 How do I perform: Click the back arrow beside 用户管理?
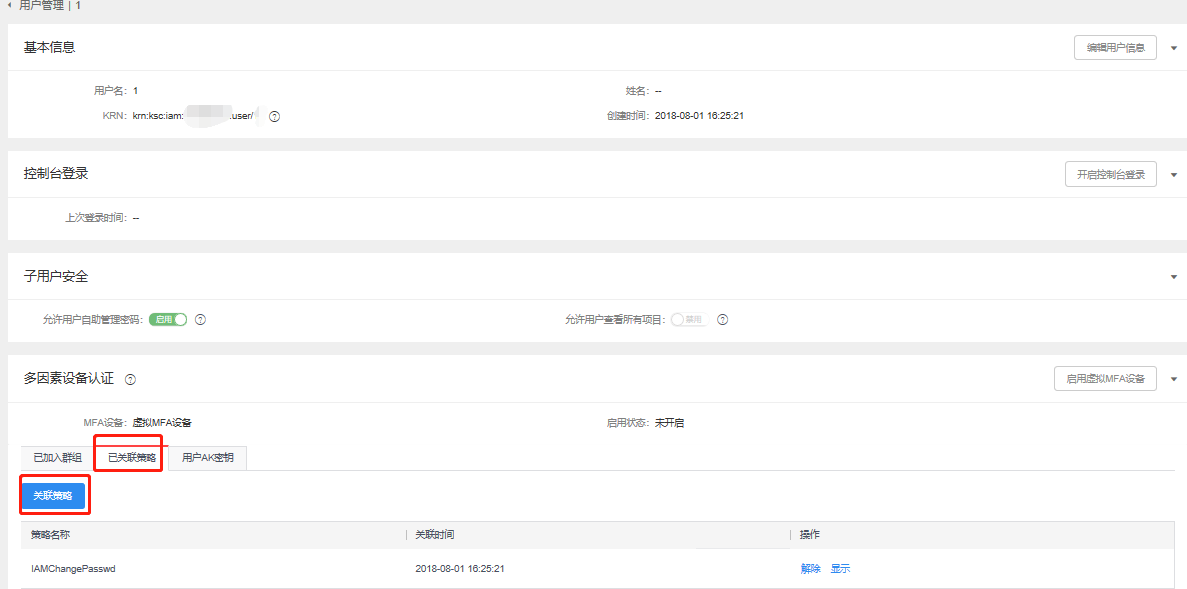pos(10,5)
